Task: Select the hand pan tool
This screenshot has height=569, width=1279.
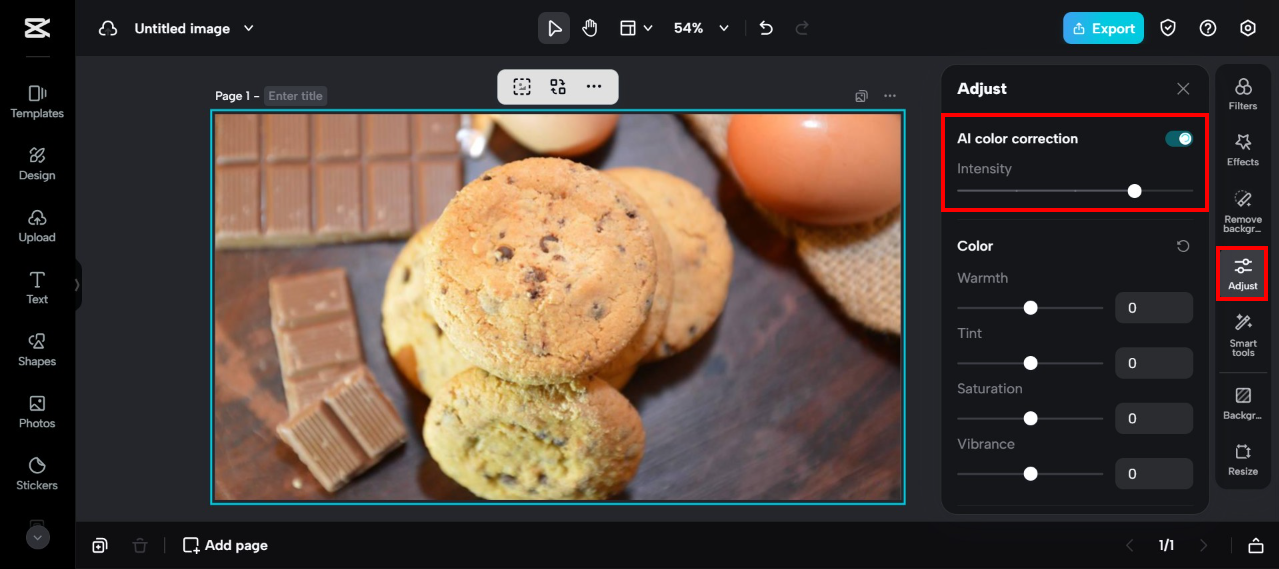Action: pyautogui.click(x=590, y=28)
